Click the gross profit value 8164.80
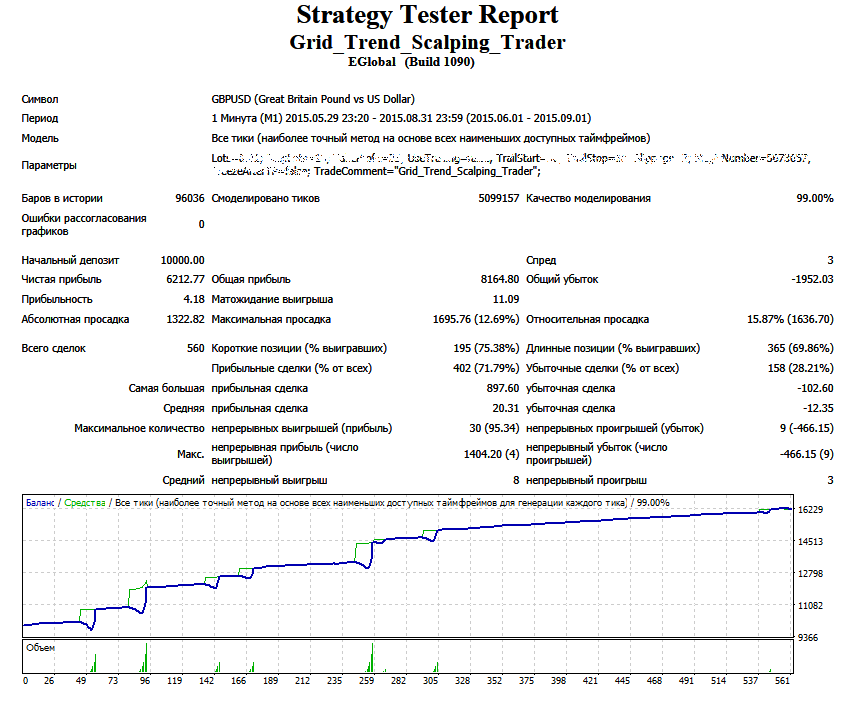The width and height of the screenshot is (867, 722). click(500, 279)
